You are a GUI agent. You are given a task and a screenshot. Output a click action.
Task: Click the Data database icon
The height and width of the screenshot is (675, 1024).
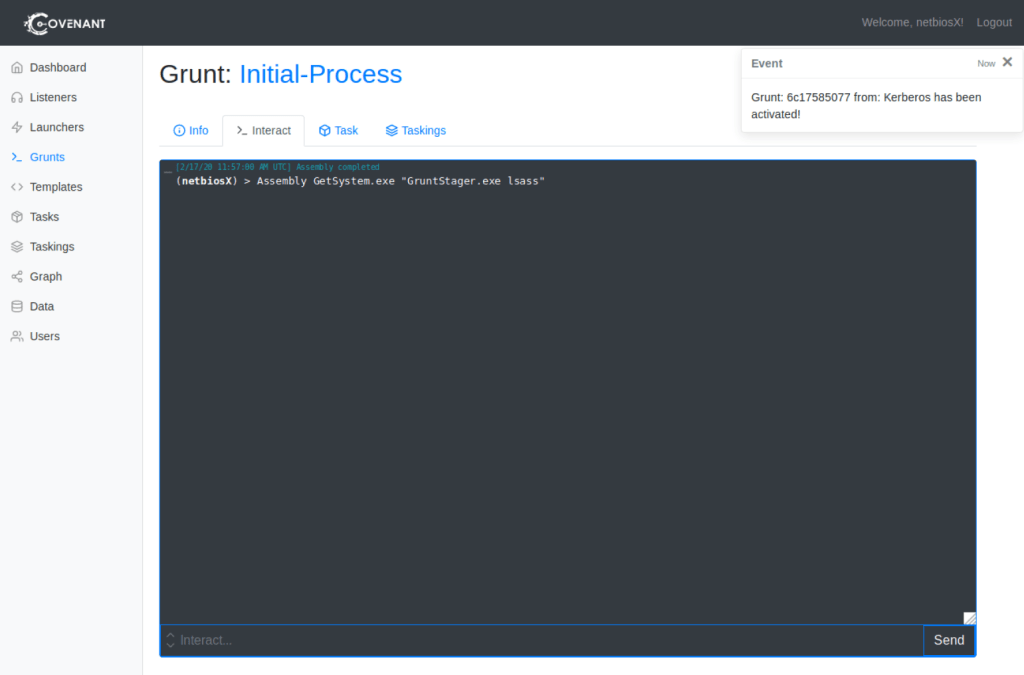tap(17, 307)
